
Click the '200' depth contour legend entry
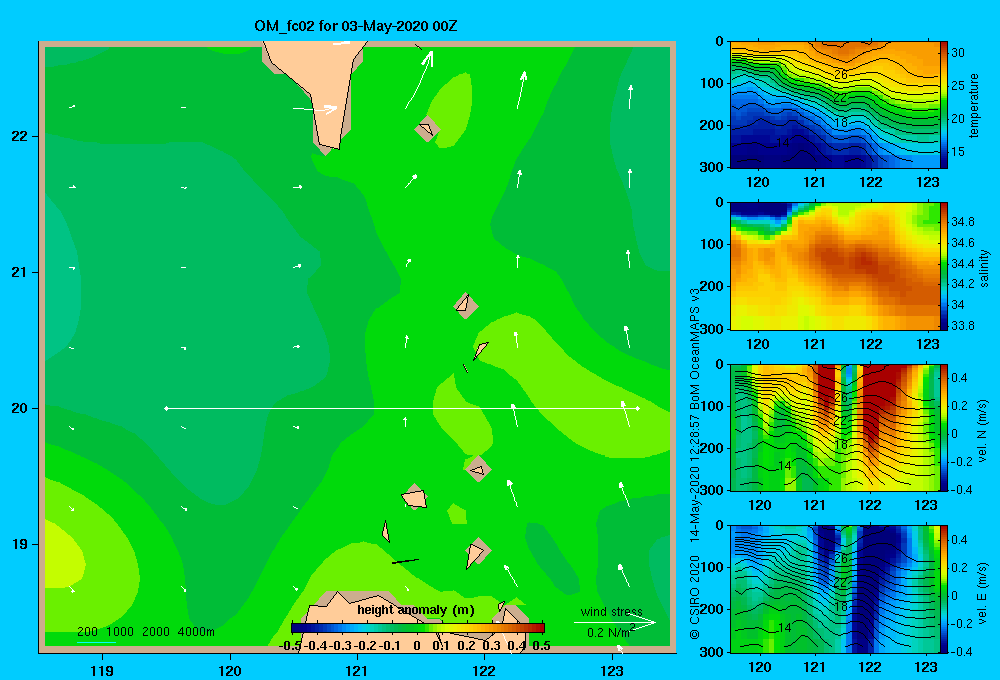[x=87, y=632]
